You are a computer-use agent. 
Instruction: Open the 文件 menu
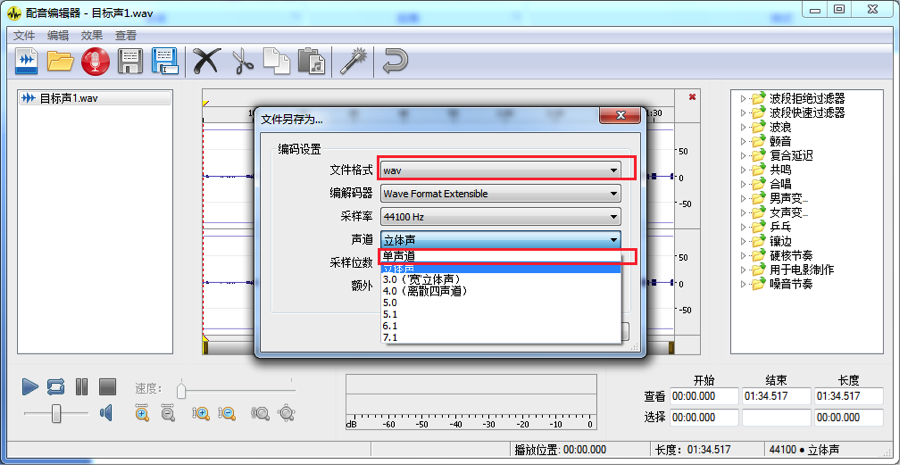[x=24, y=35]
